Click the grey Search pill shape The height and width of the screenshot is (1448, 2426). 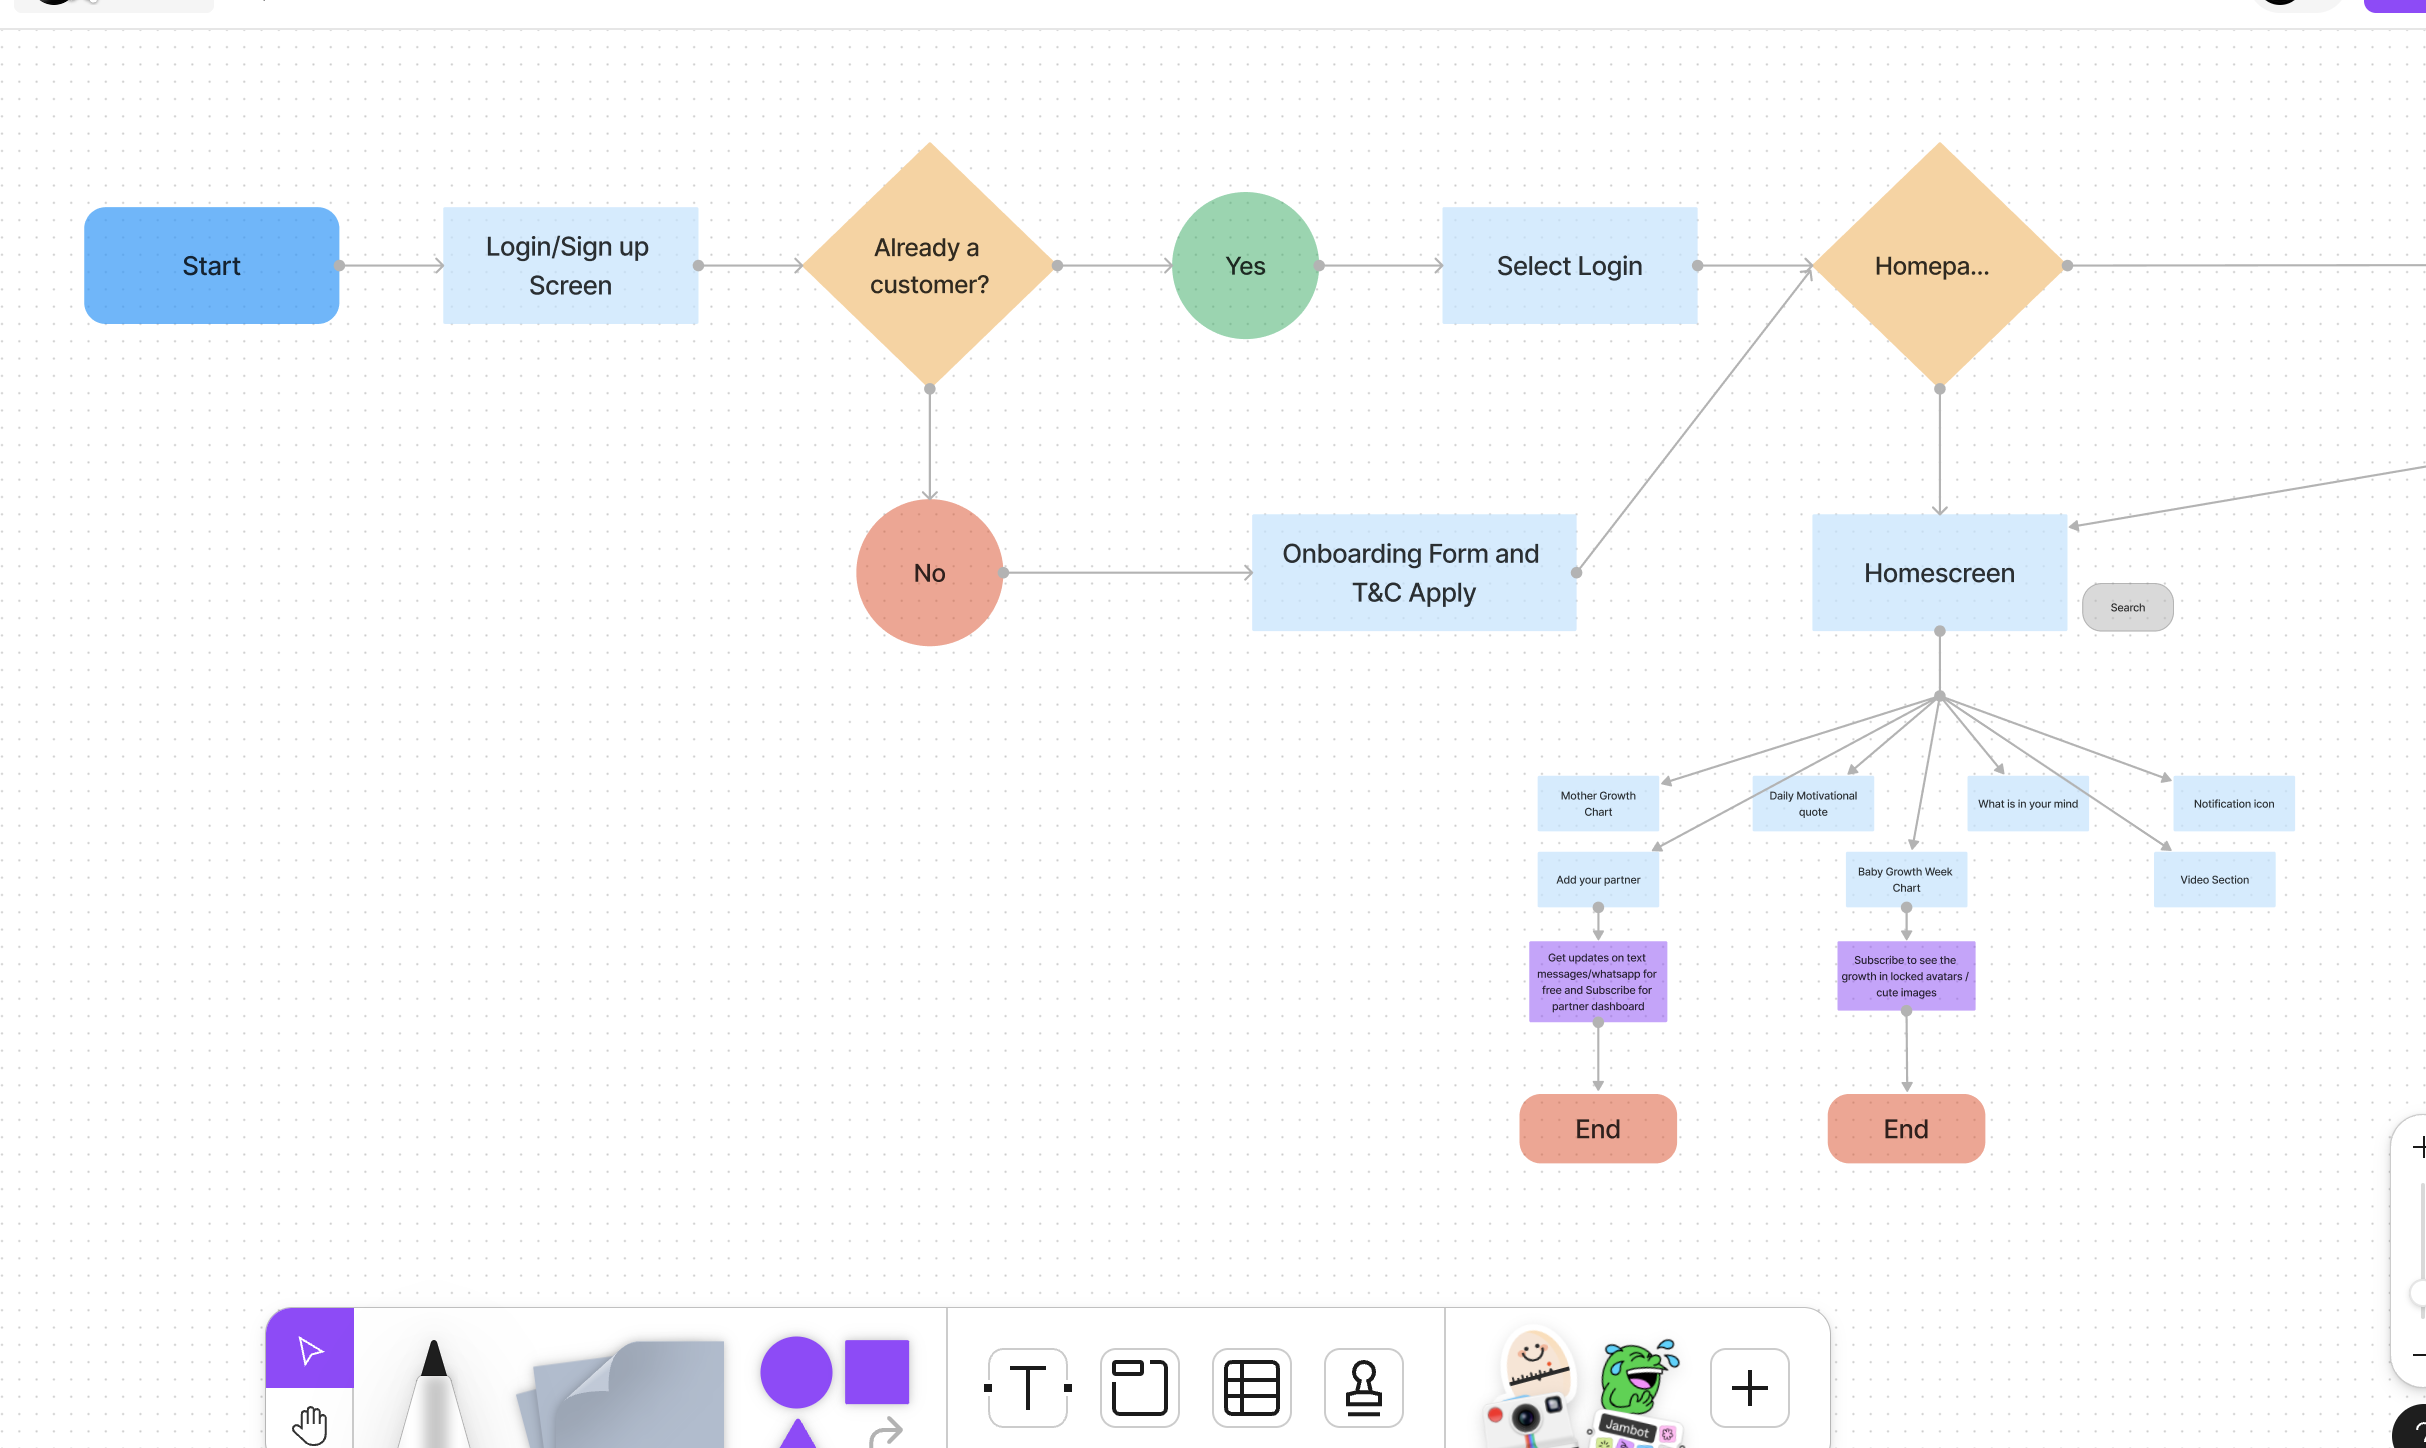pyautogui.click(x=2127, y=607)
